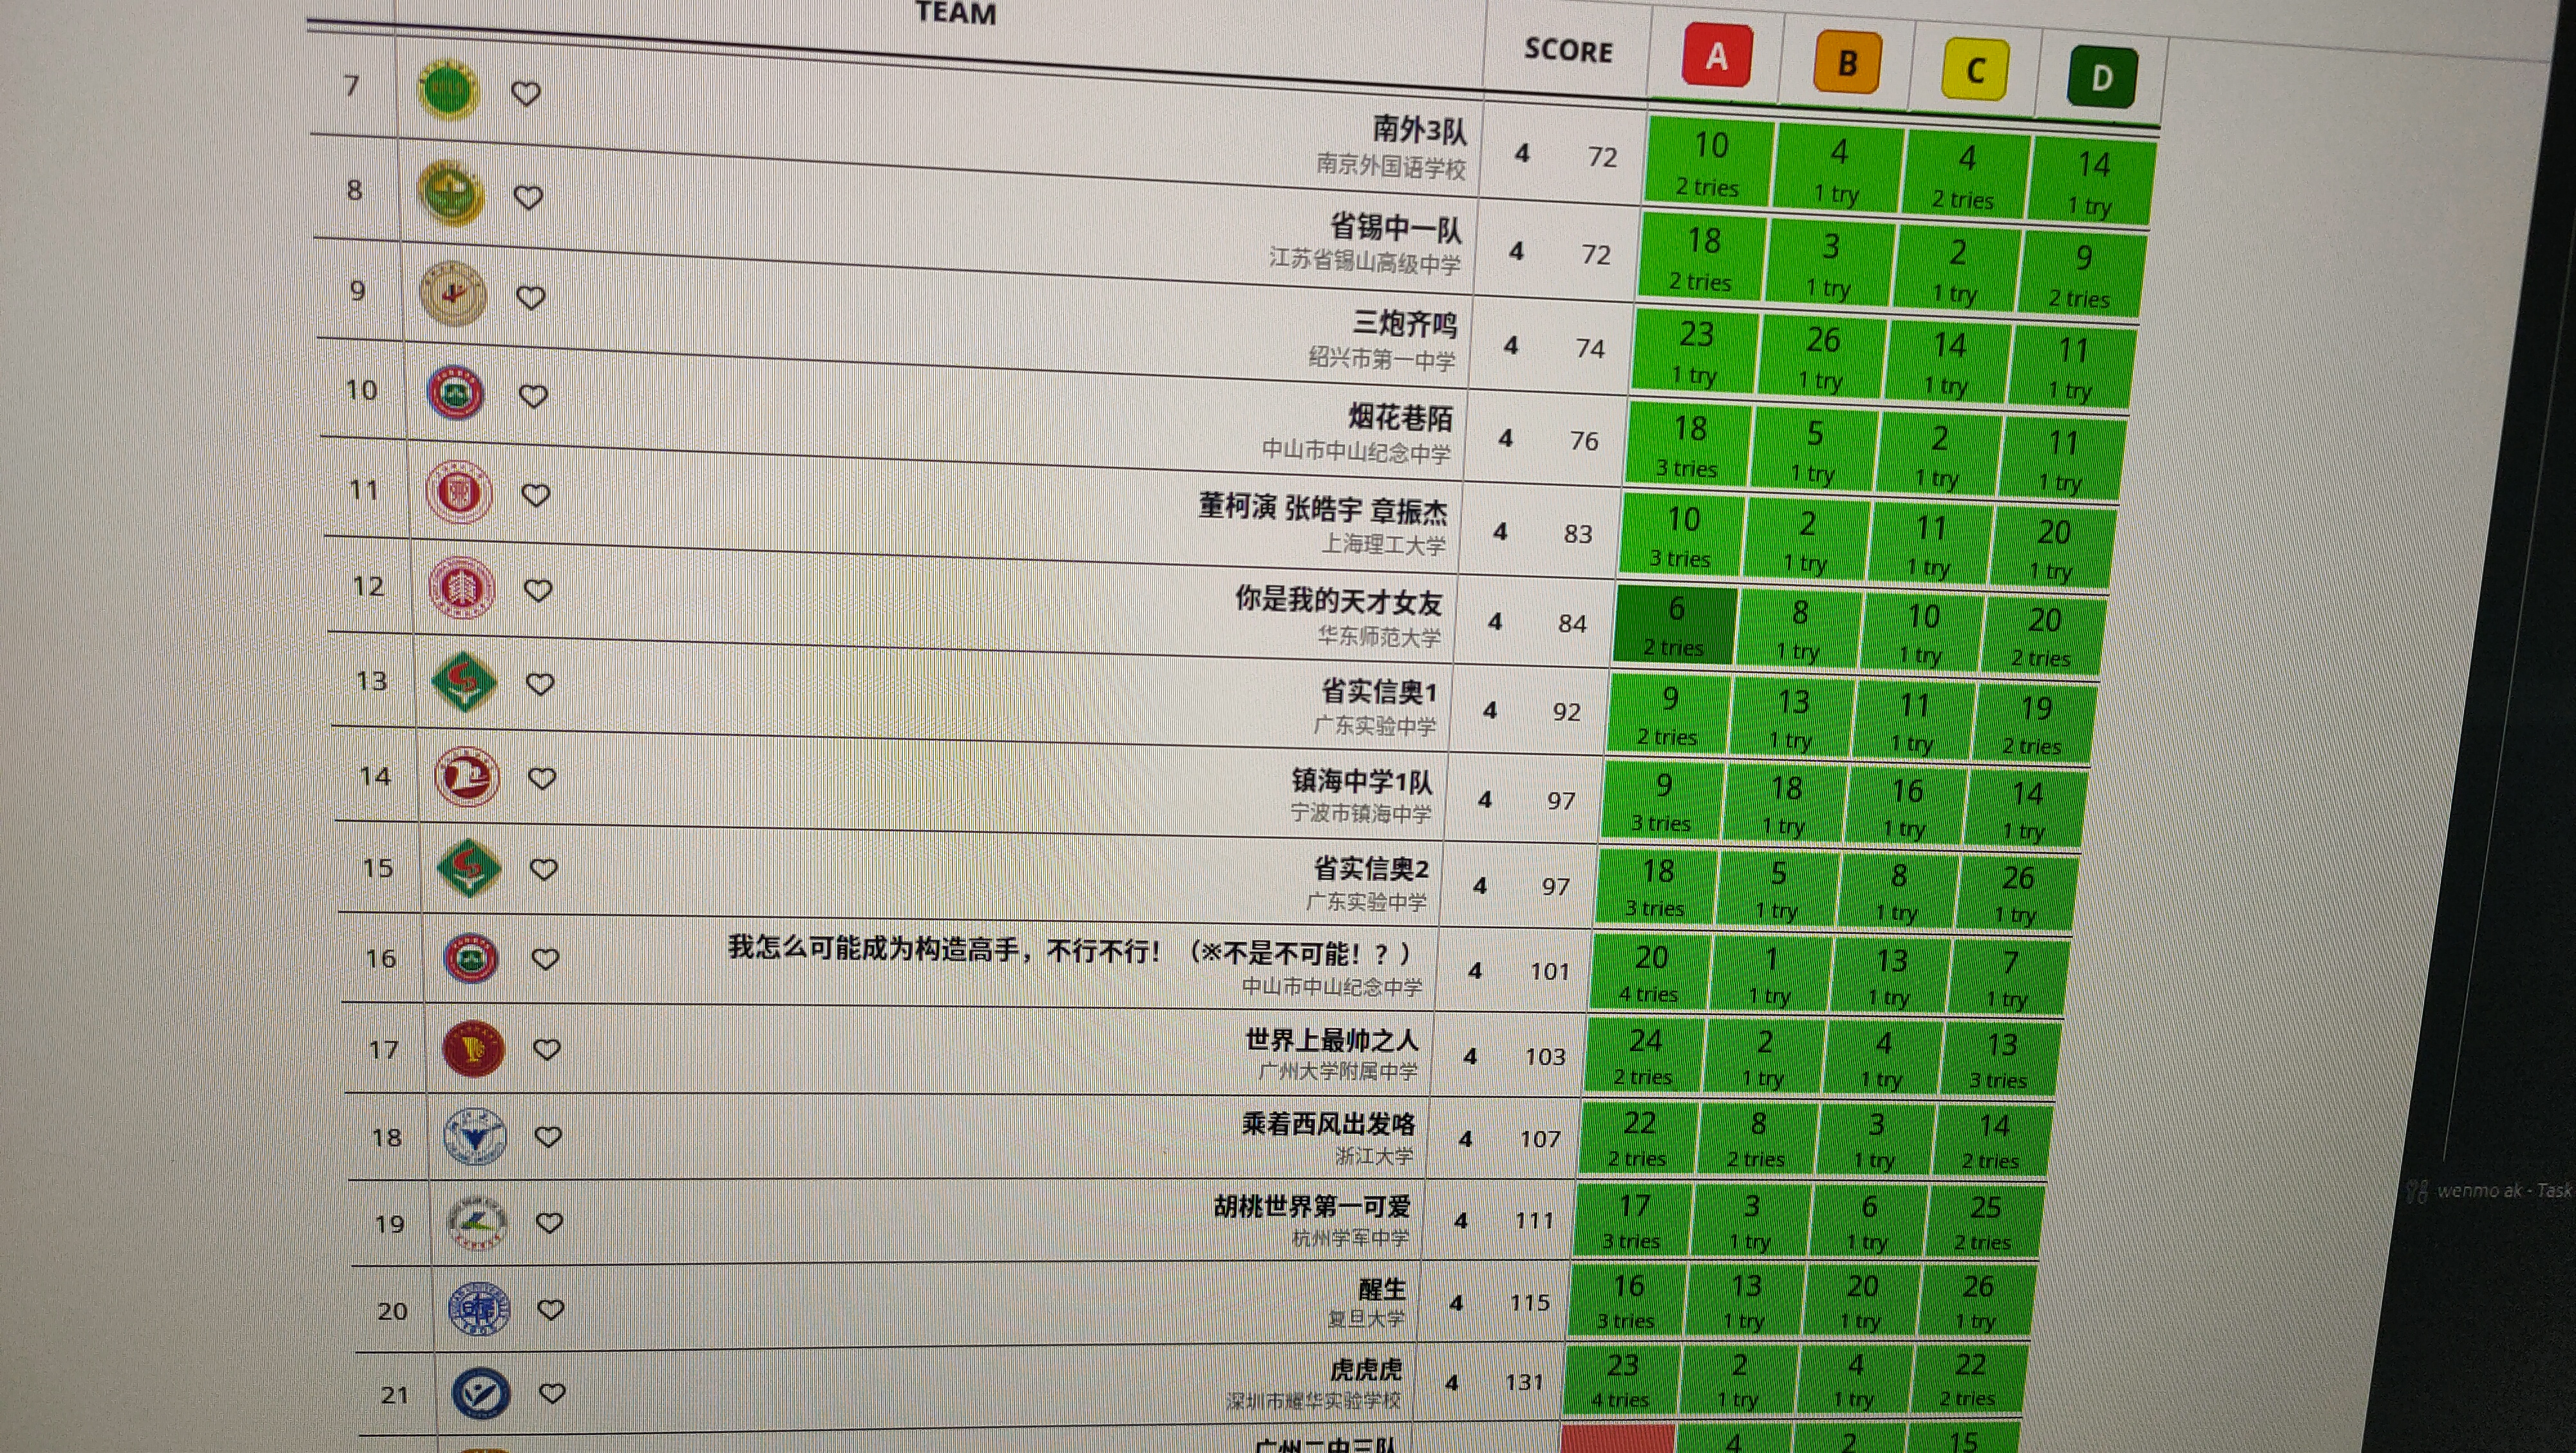Open the rank 12 team's university badge
The image size is (2576, 1453).
click(461, 588)
